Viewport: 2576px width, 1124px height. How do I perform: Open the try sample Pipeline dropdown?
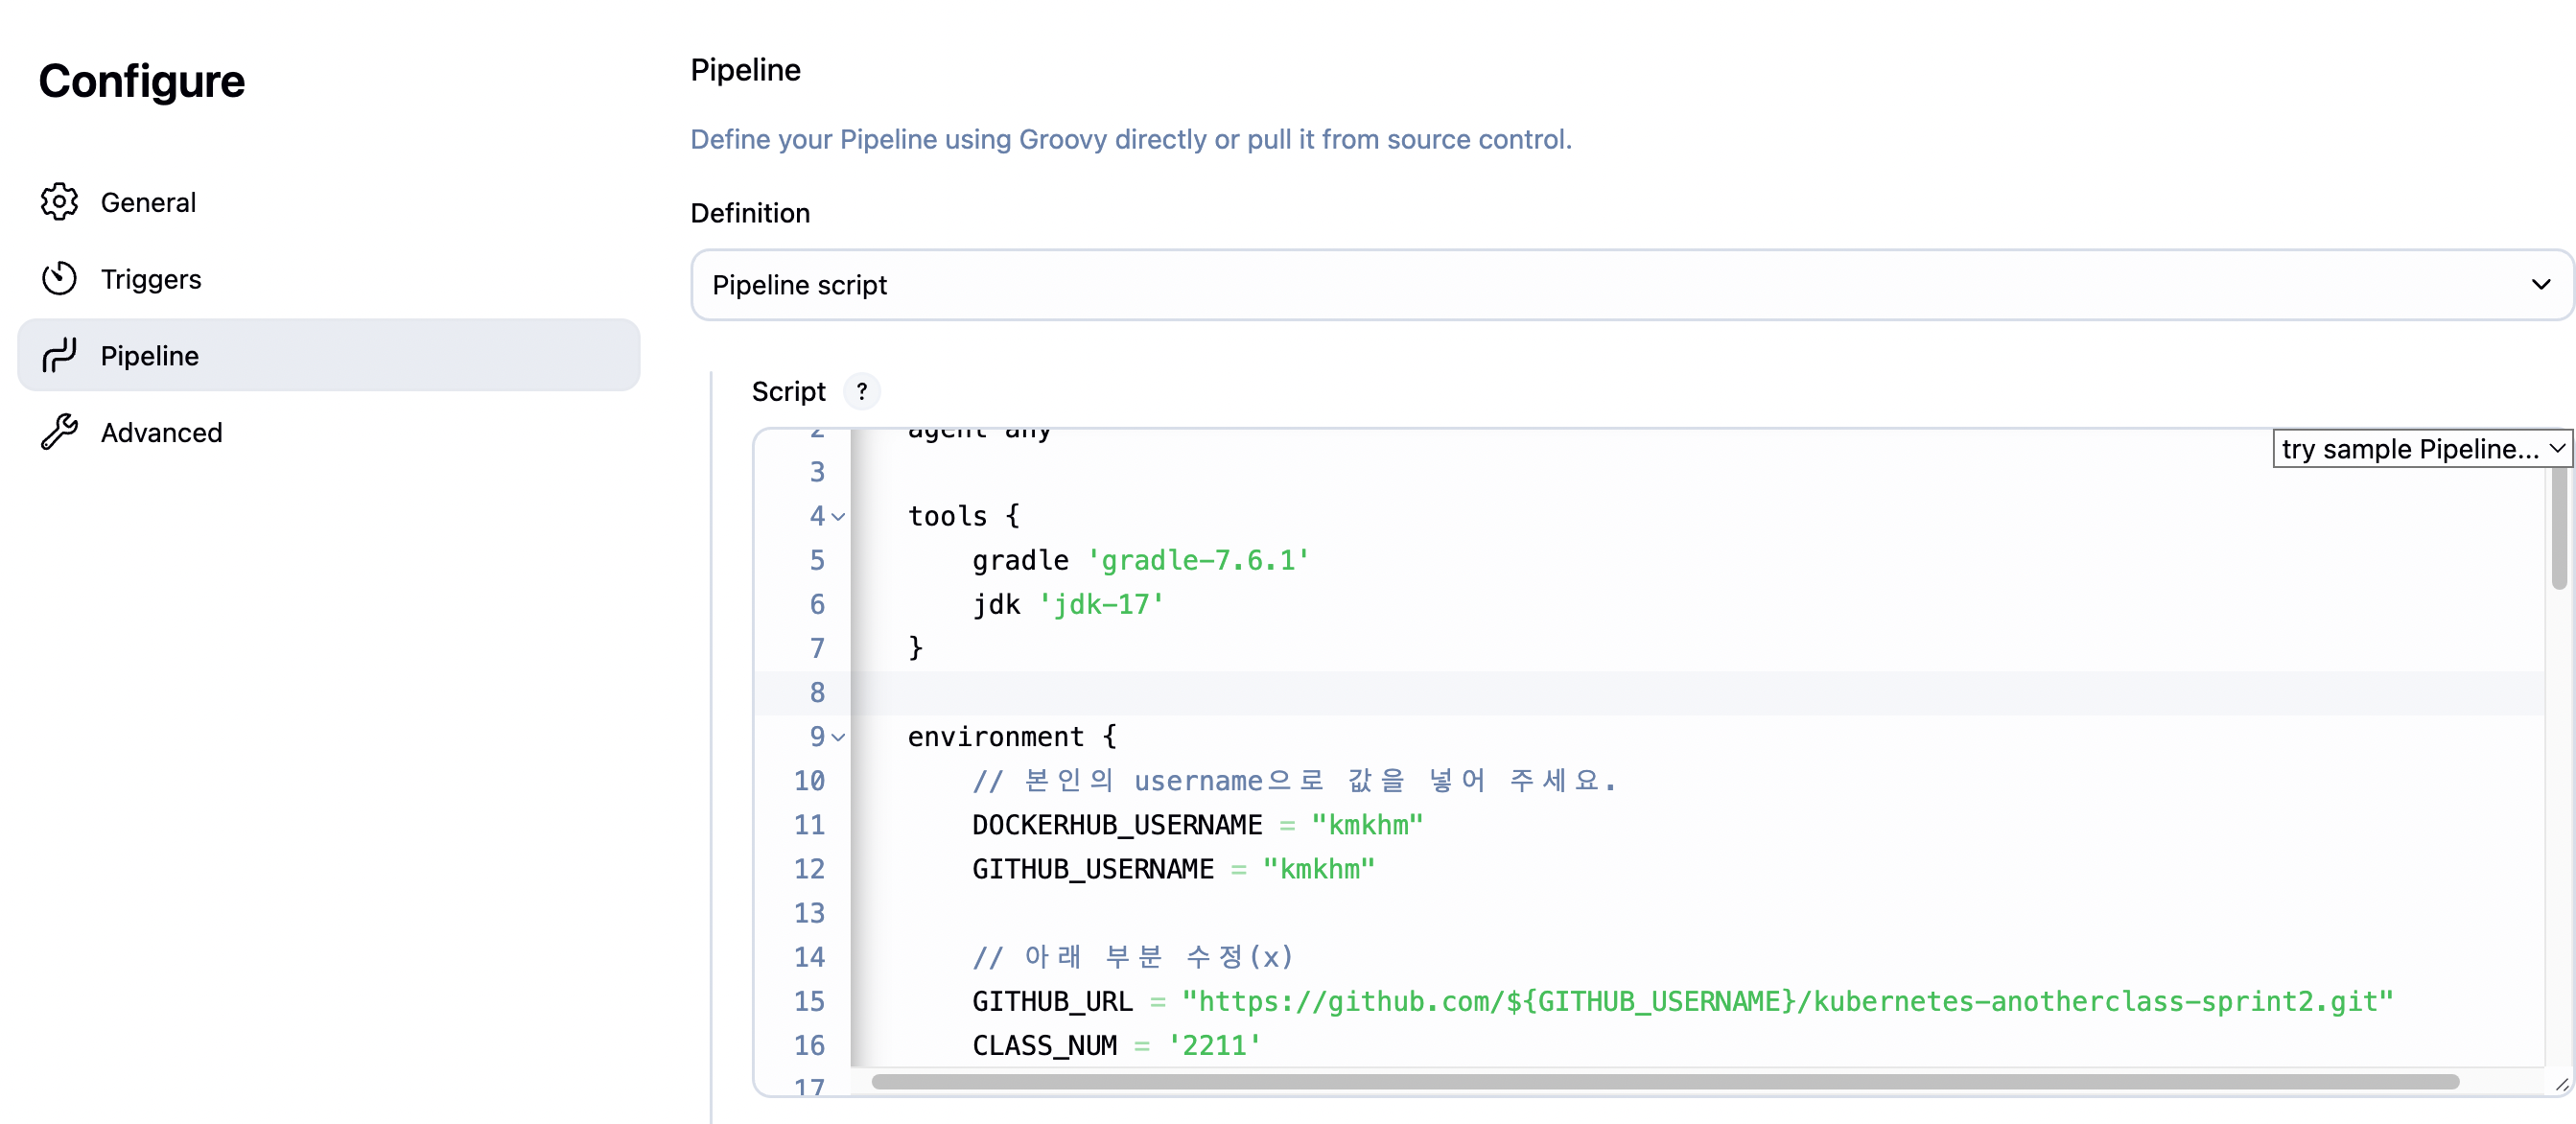[x=2421, y=449]
